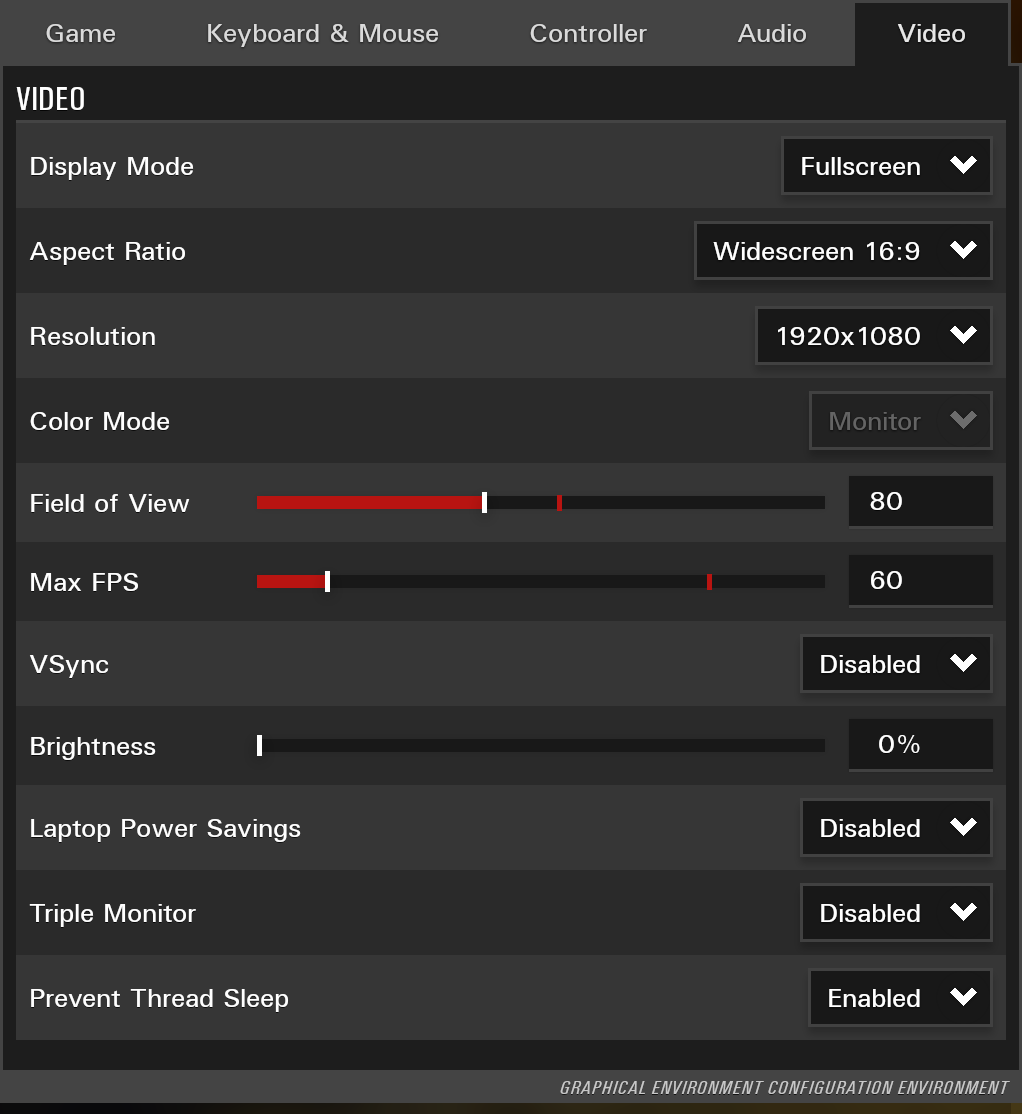Open the Audio settings tab

[x=772, y=34]
